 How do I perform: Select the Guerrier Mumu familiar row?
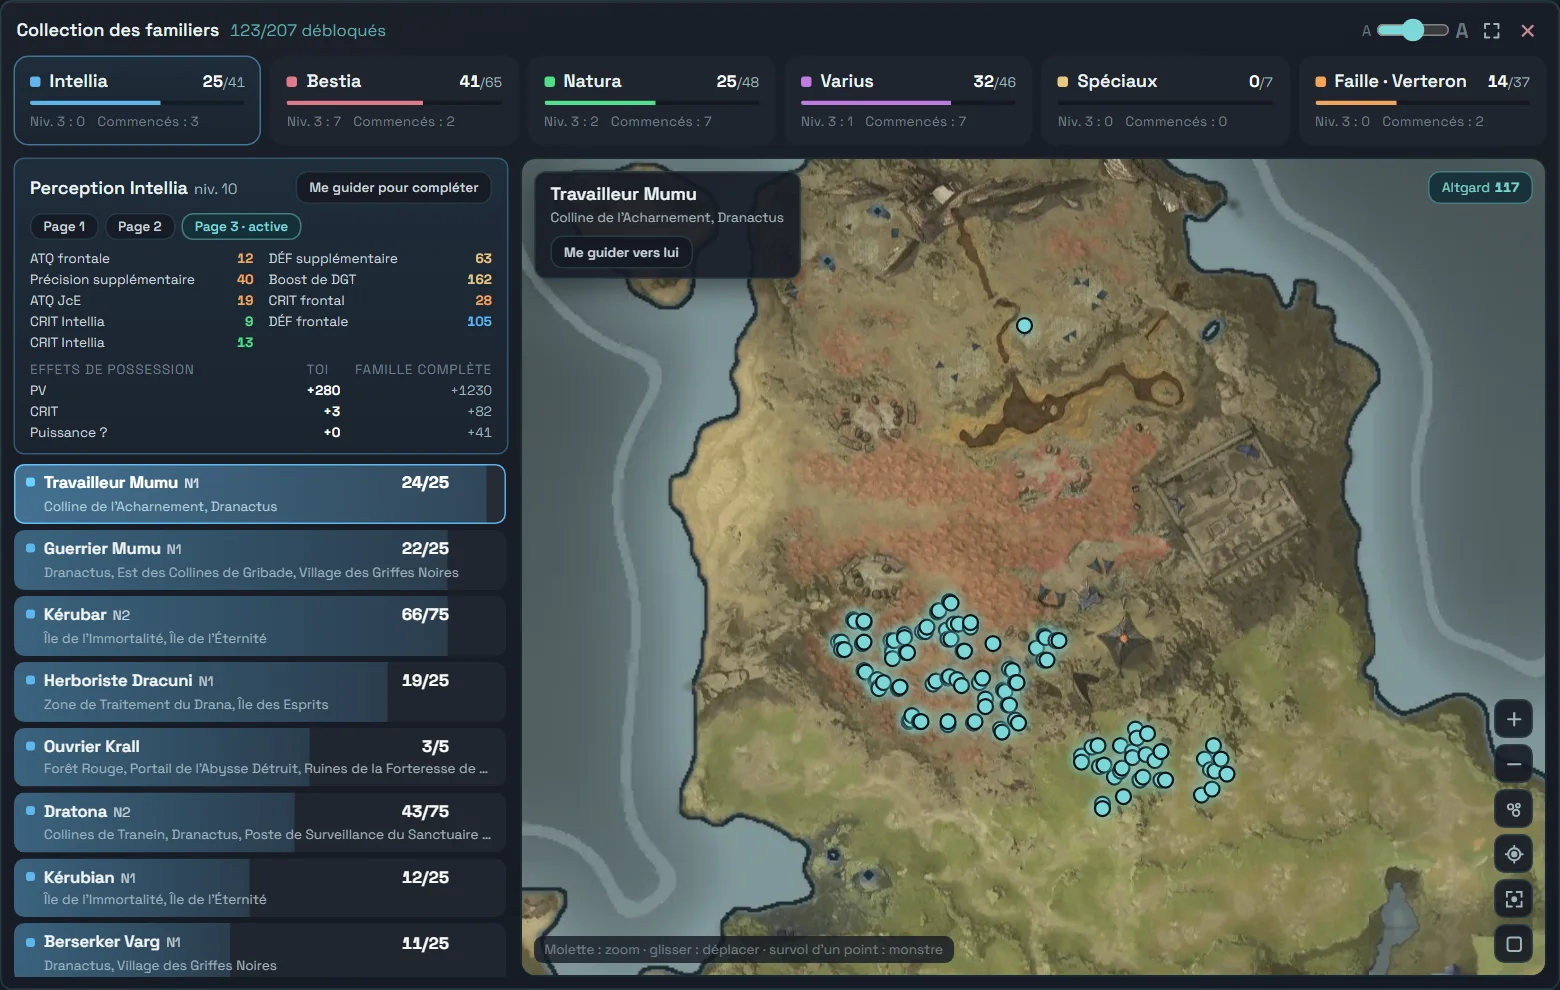point(260,560)
